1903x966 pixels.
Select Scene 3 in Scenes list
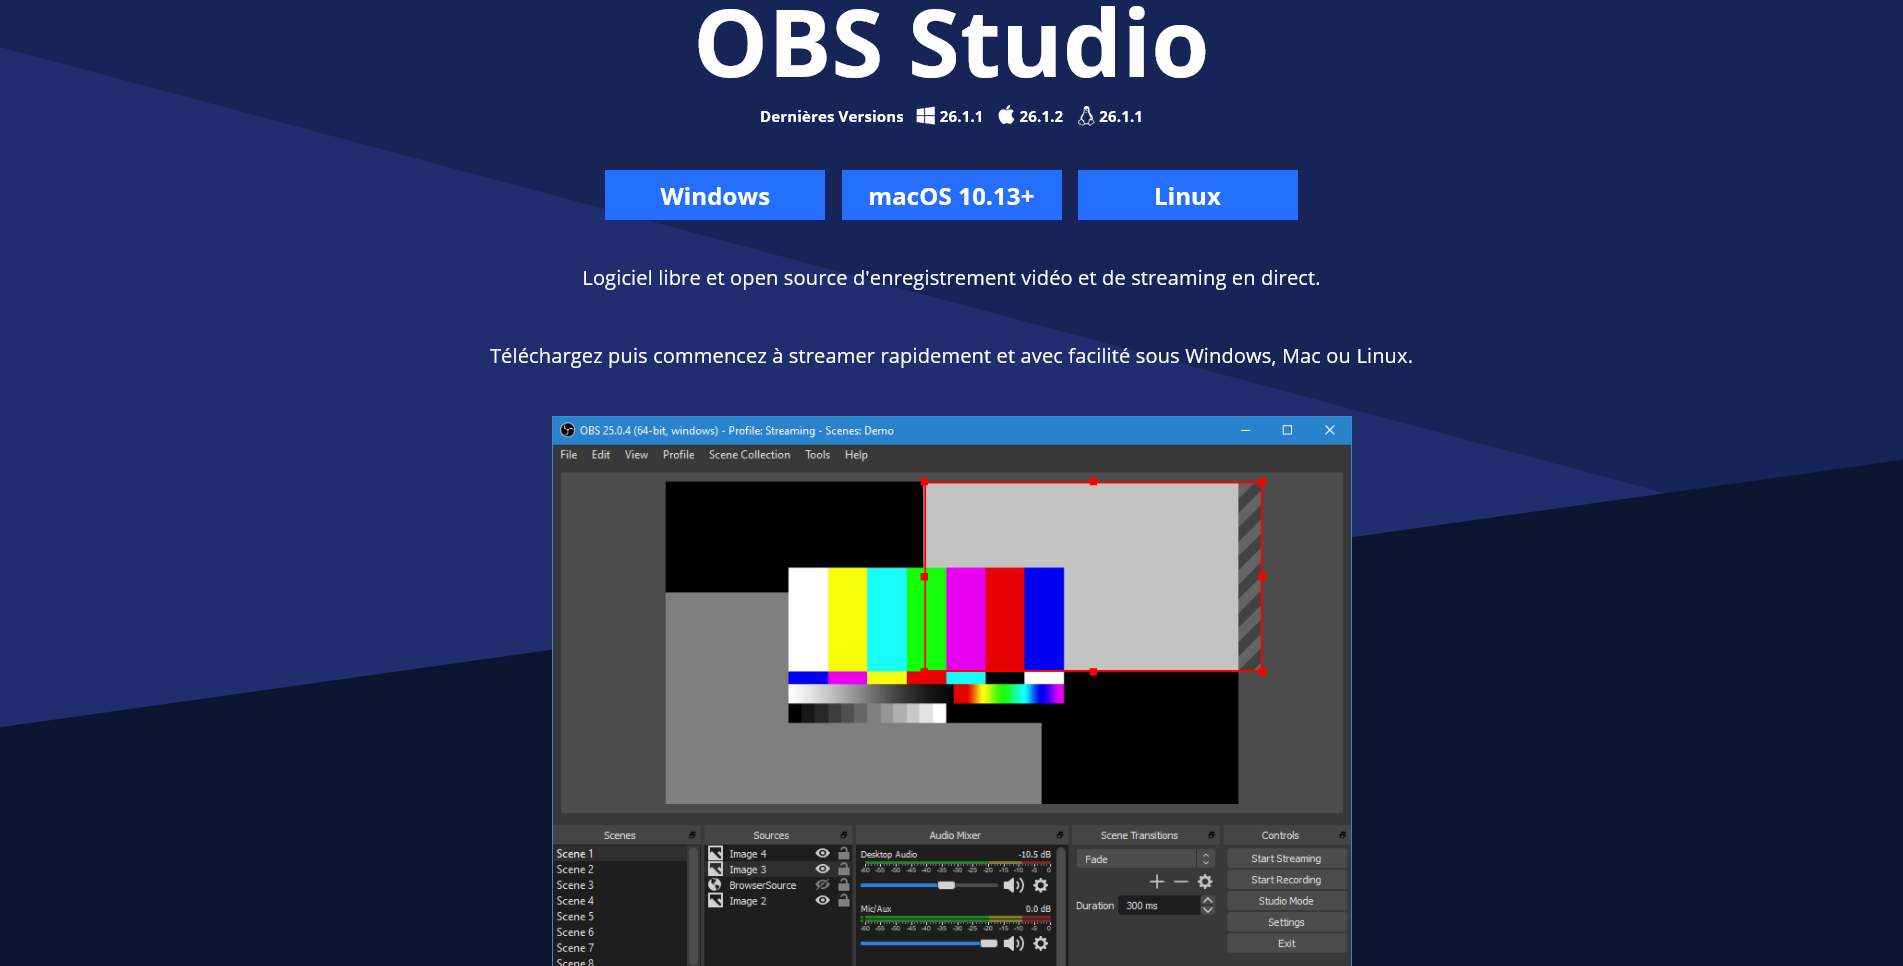tap(620, 885)
